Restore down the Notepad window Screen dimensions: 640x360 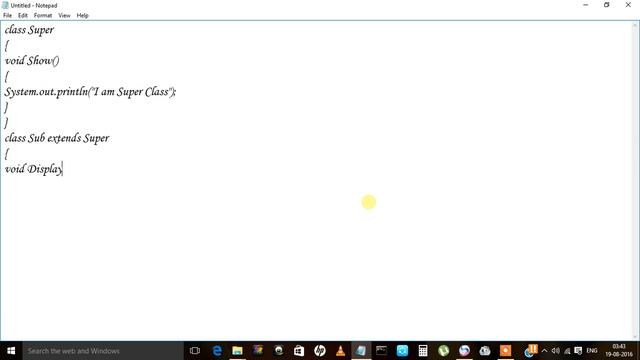[x=607, y=5]
